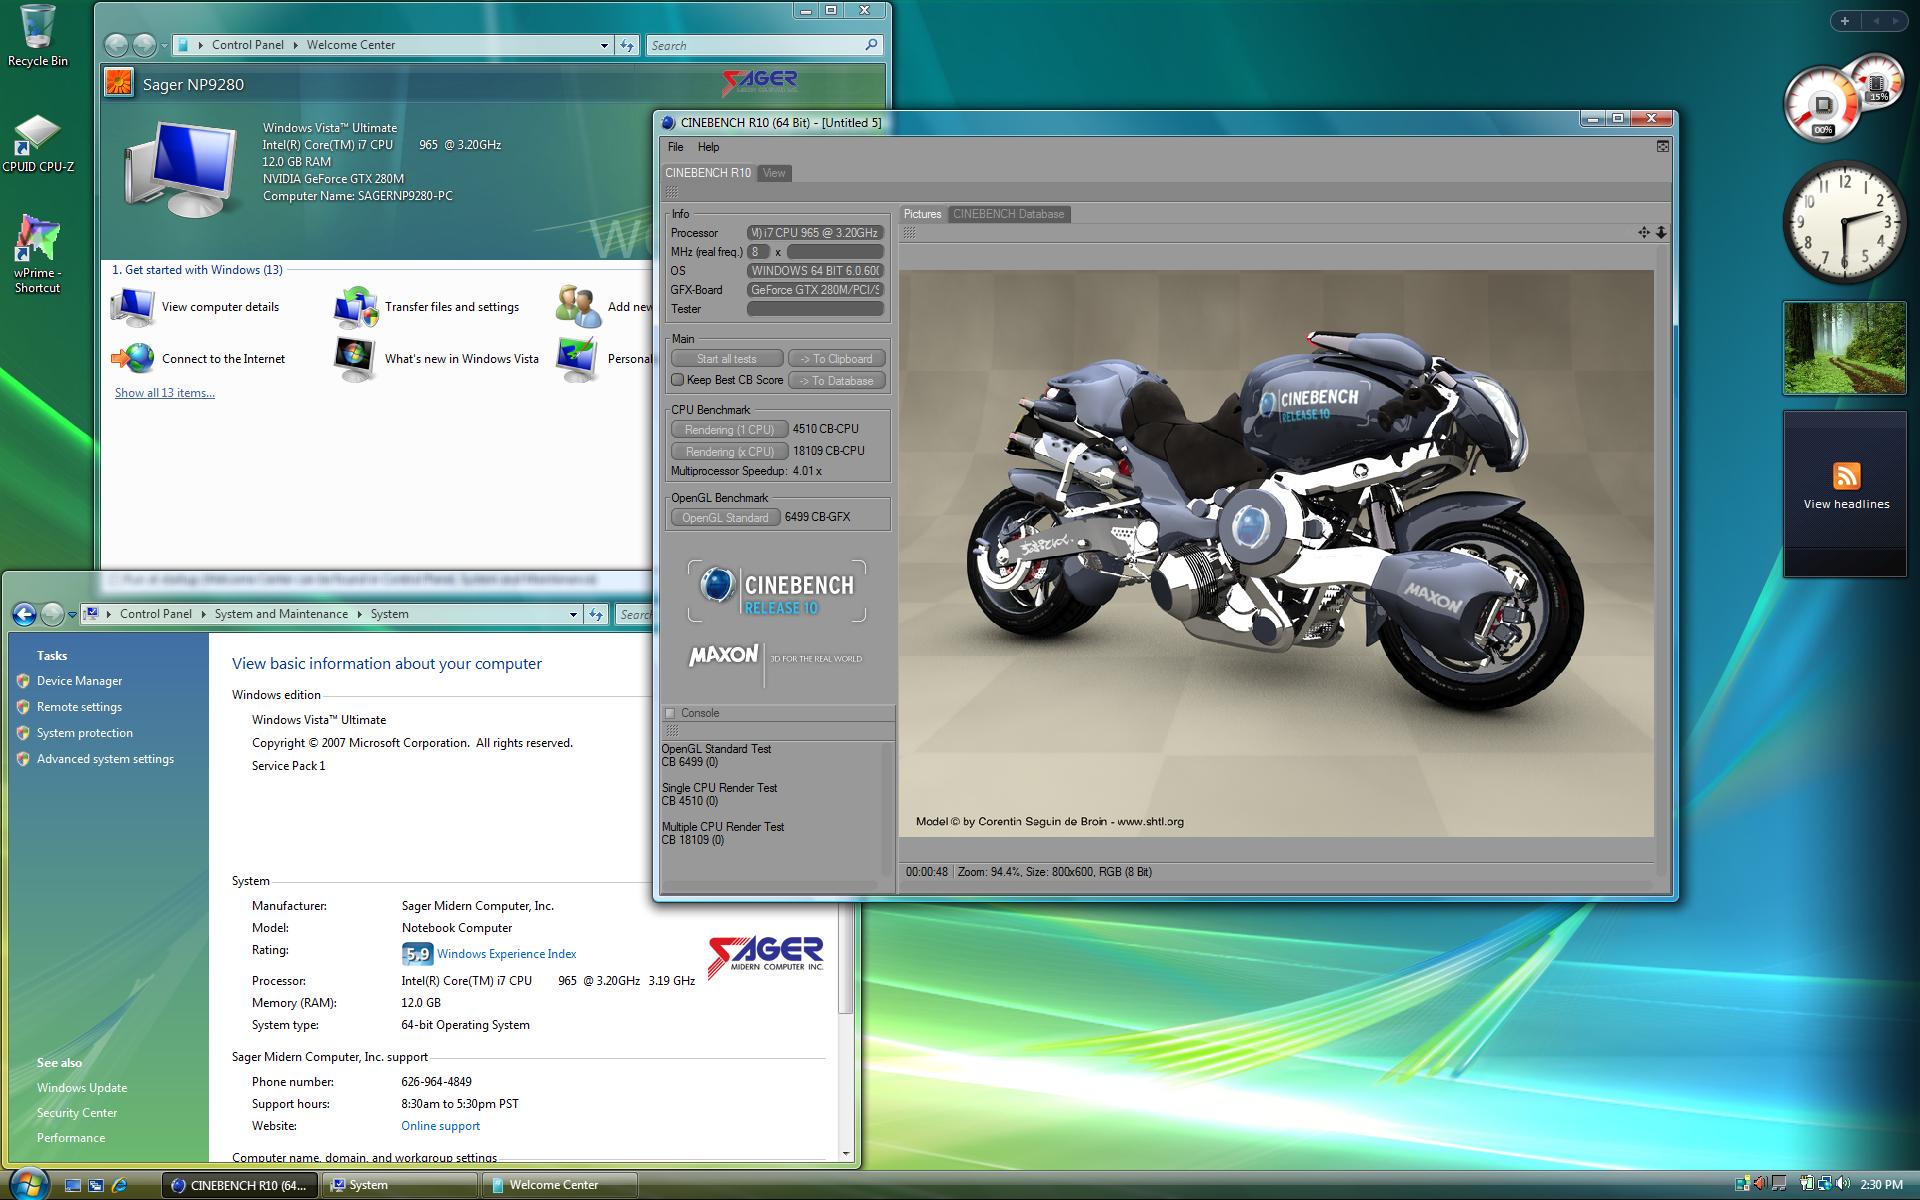Launch the wPrime shortcut on desktop

37,253
